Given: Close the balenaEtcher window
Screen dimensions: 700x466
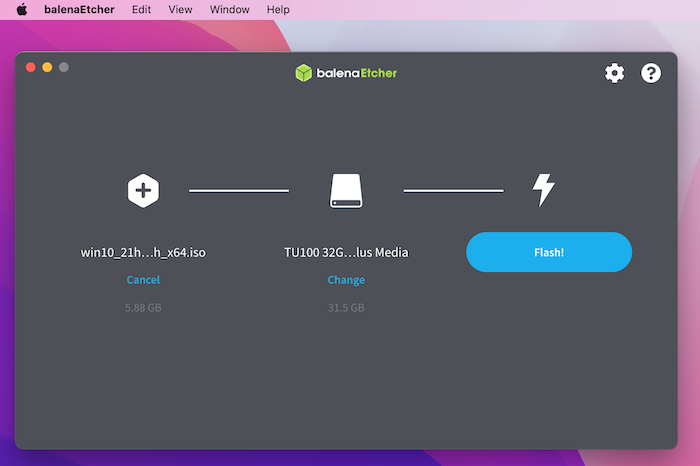Looking at the screenshot, I should tap(31, 67).
